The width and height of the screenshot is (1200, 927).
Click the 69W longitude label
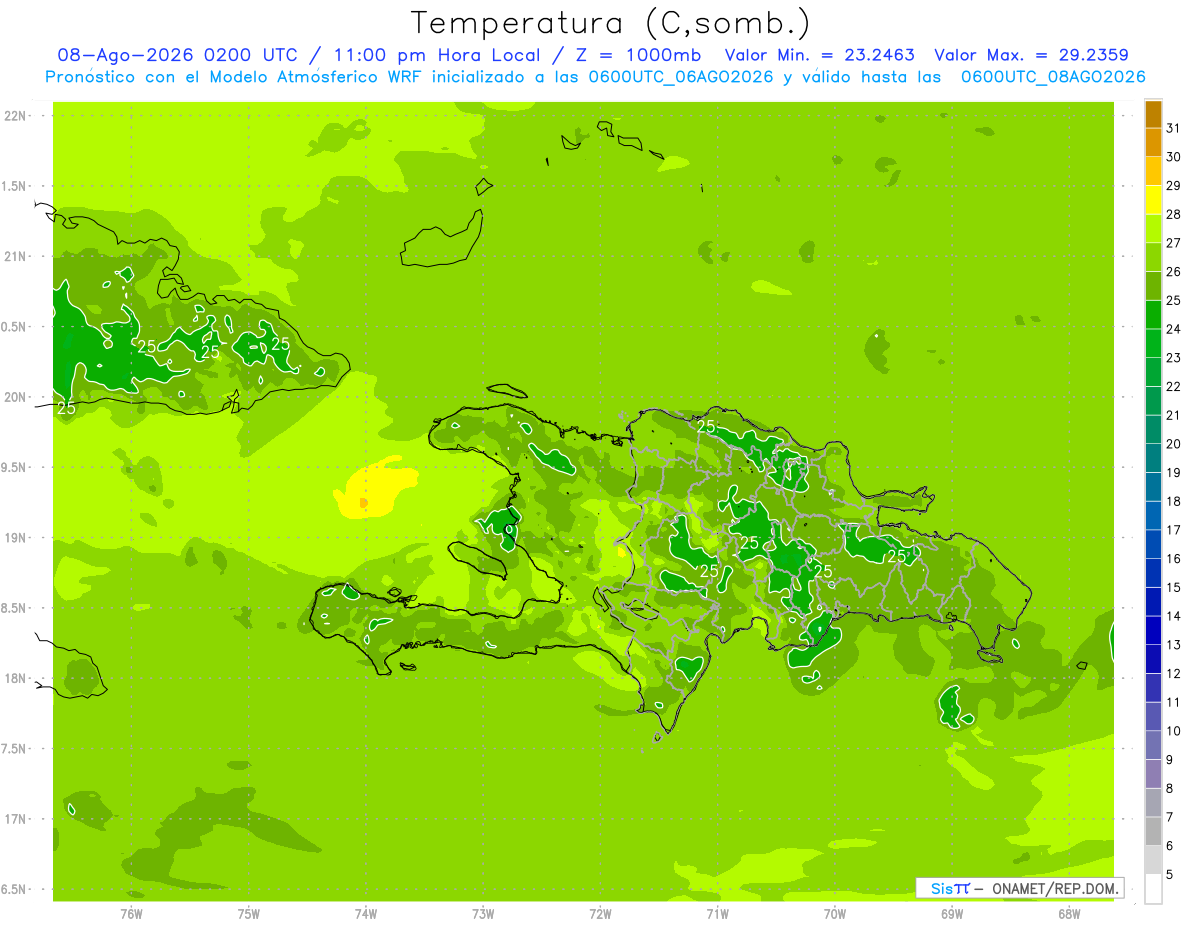(x=952, y=914)
